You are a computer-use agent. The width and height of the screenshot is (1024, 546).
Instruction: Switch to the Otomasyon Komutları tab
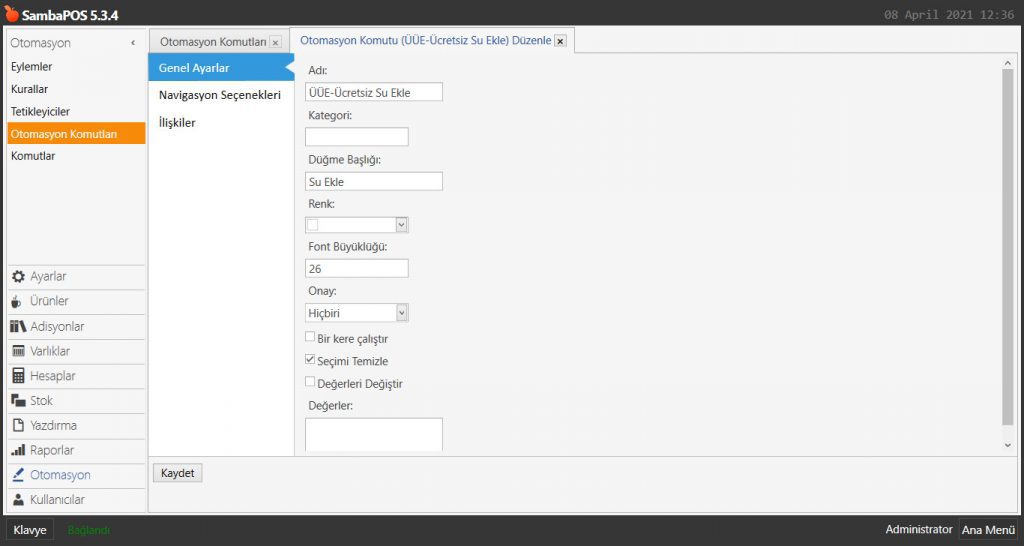[213, 42]
